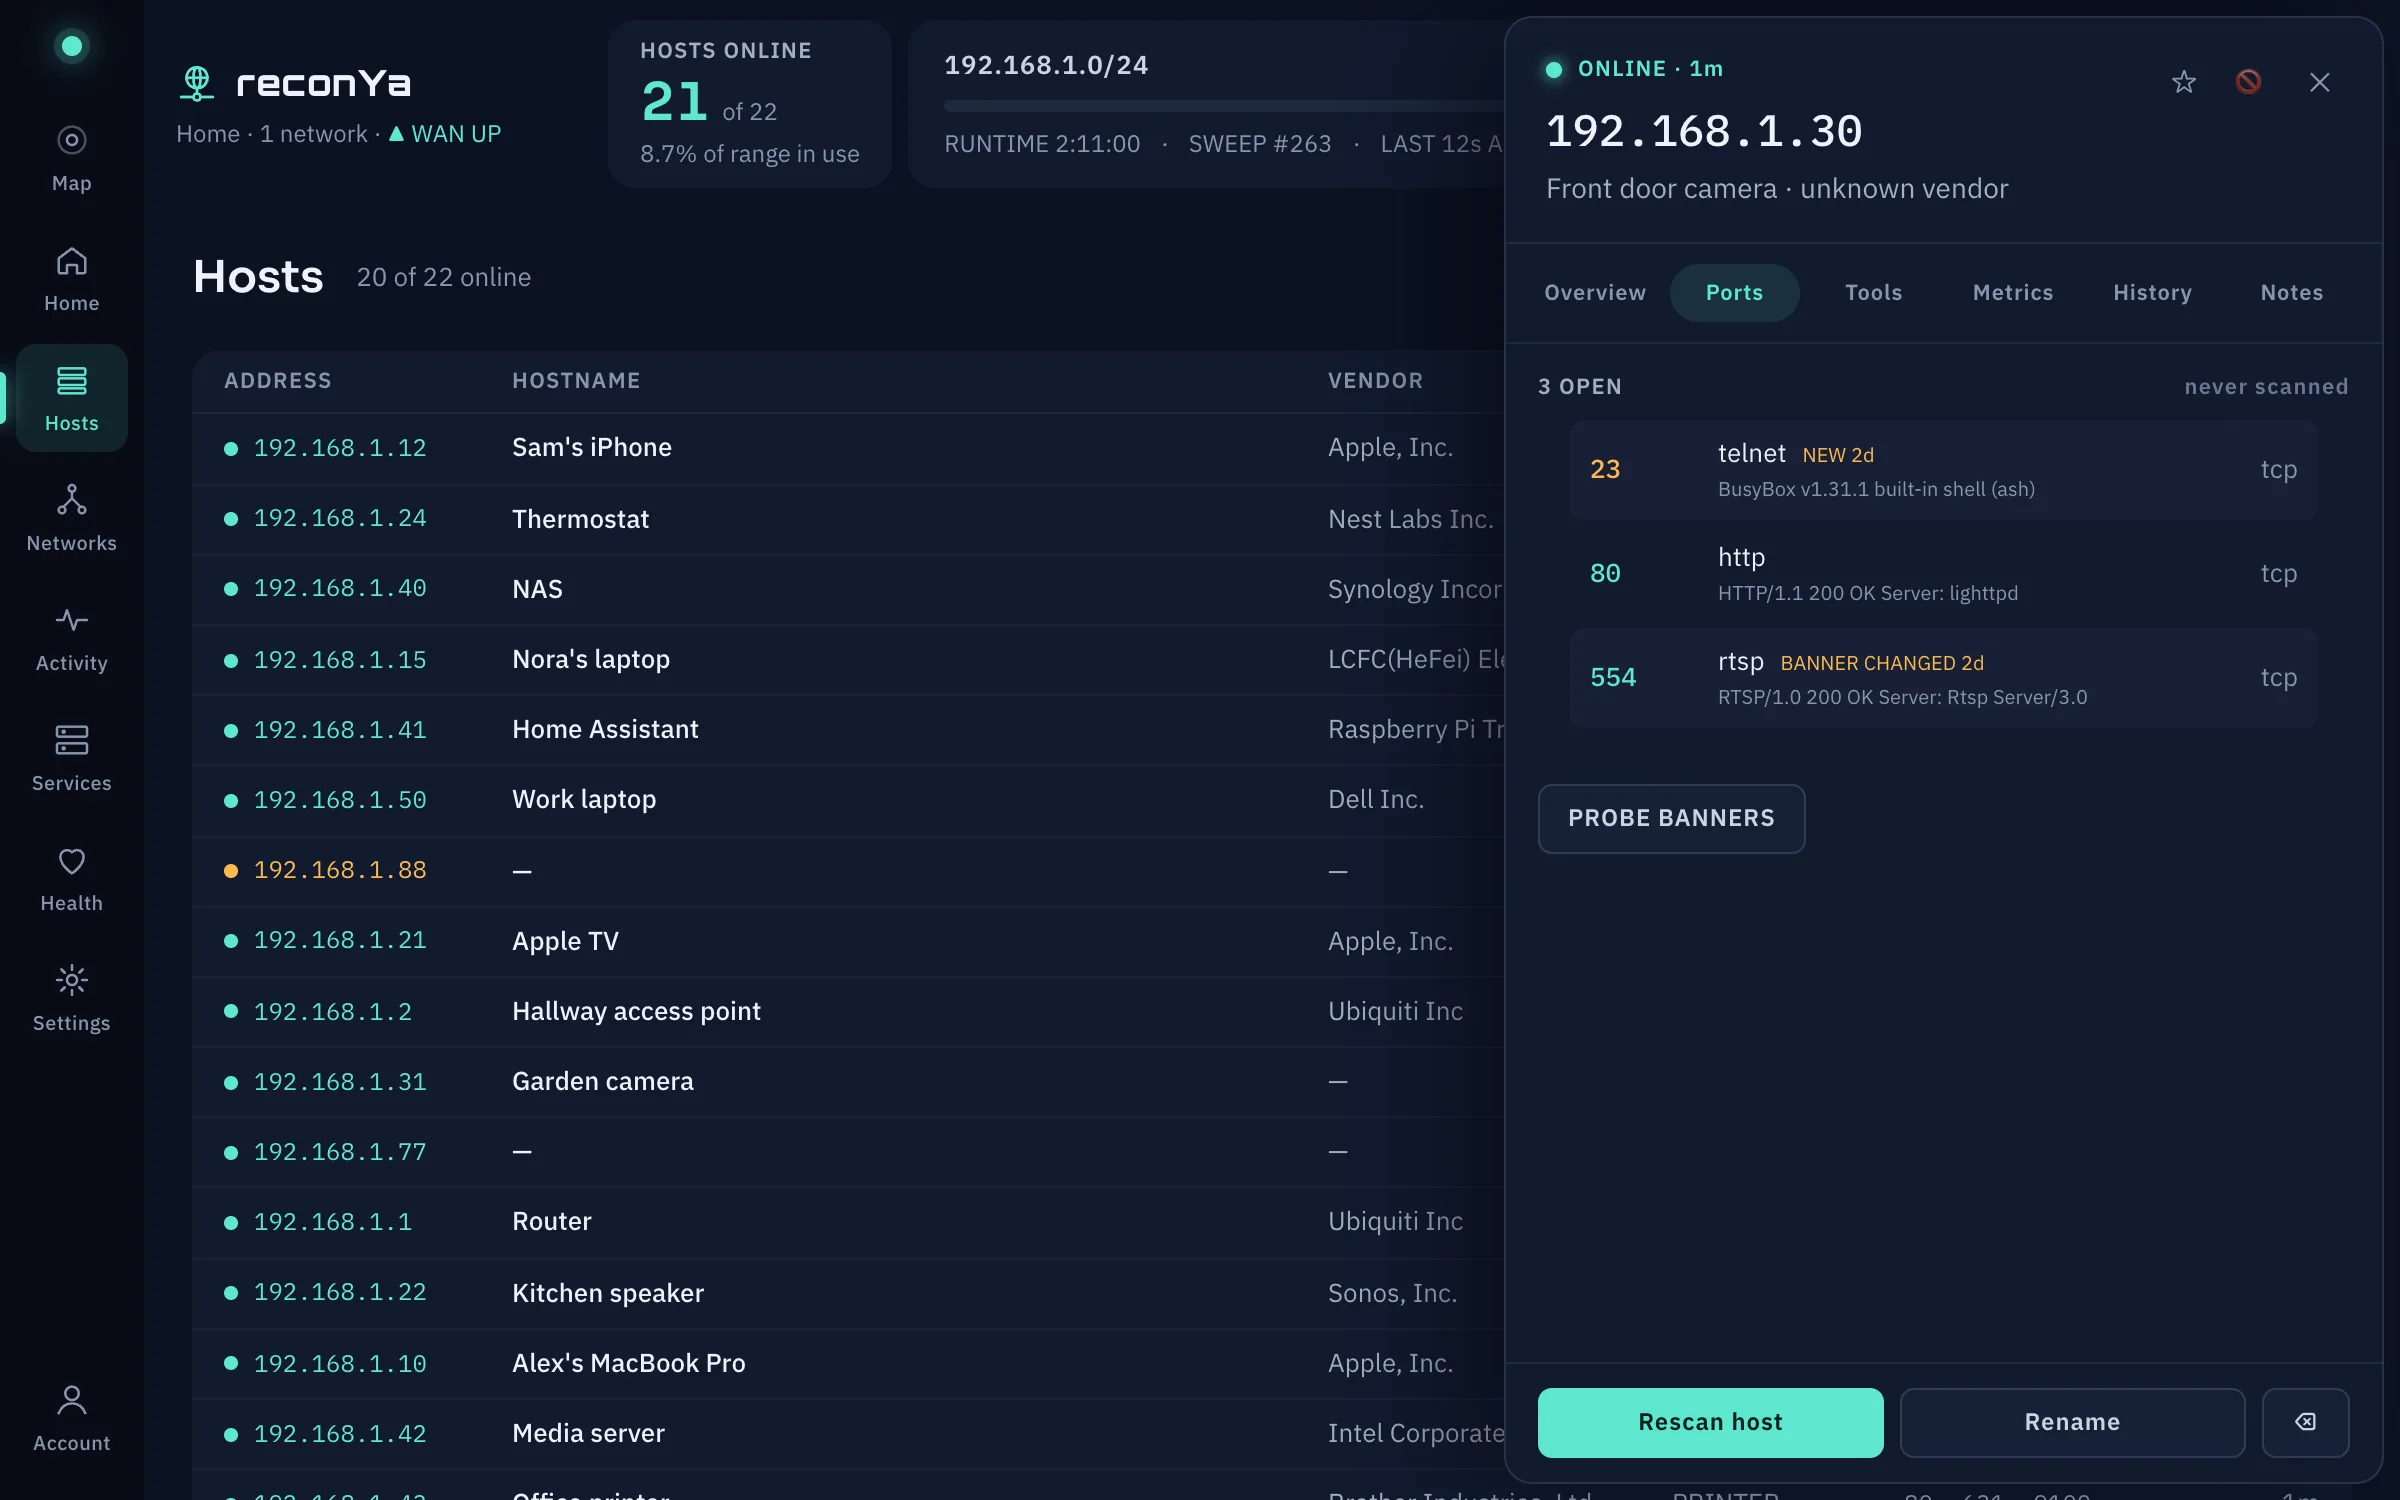Open the Health section
This screenshot has width=2400, height=1500.
[x=71, y=878]
